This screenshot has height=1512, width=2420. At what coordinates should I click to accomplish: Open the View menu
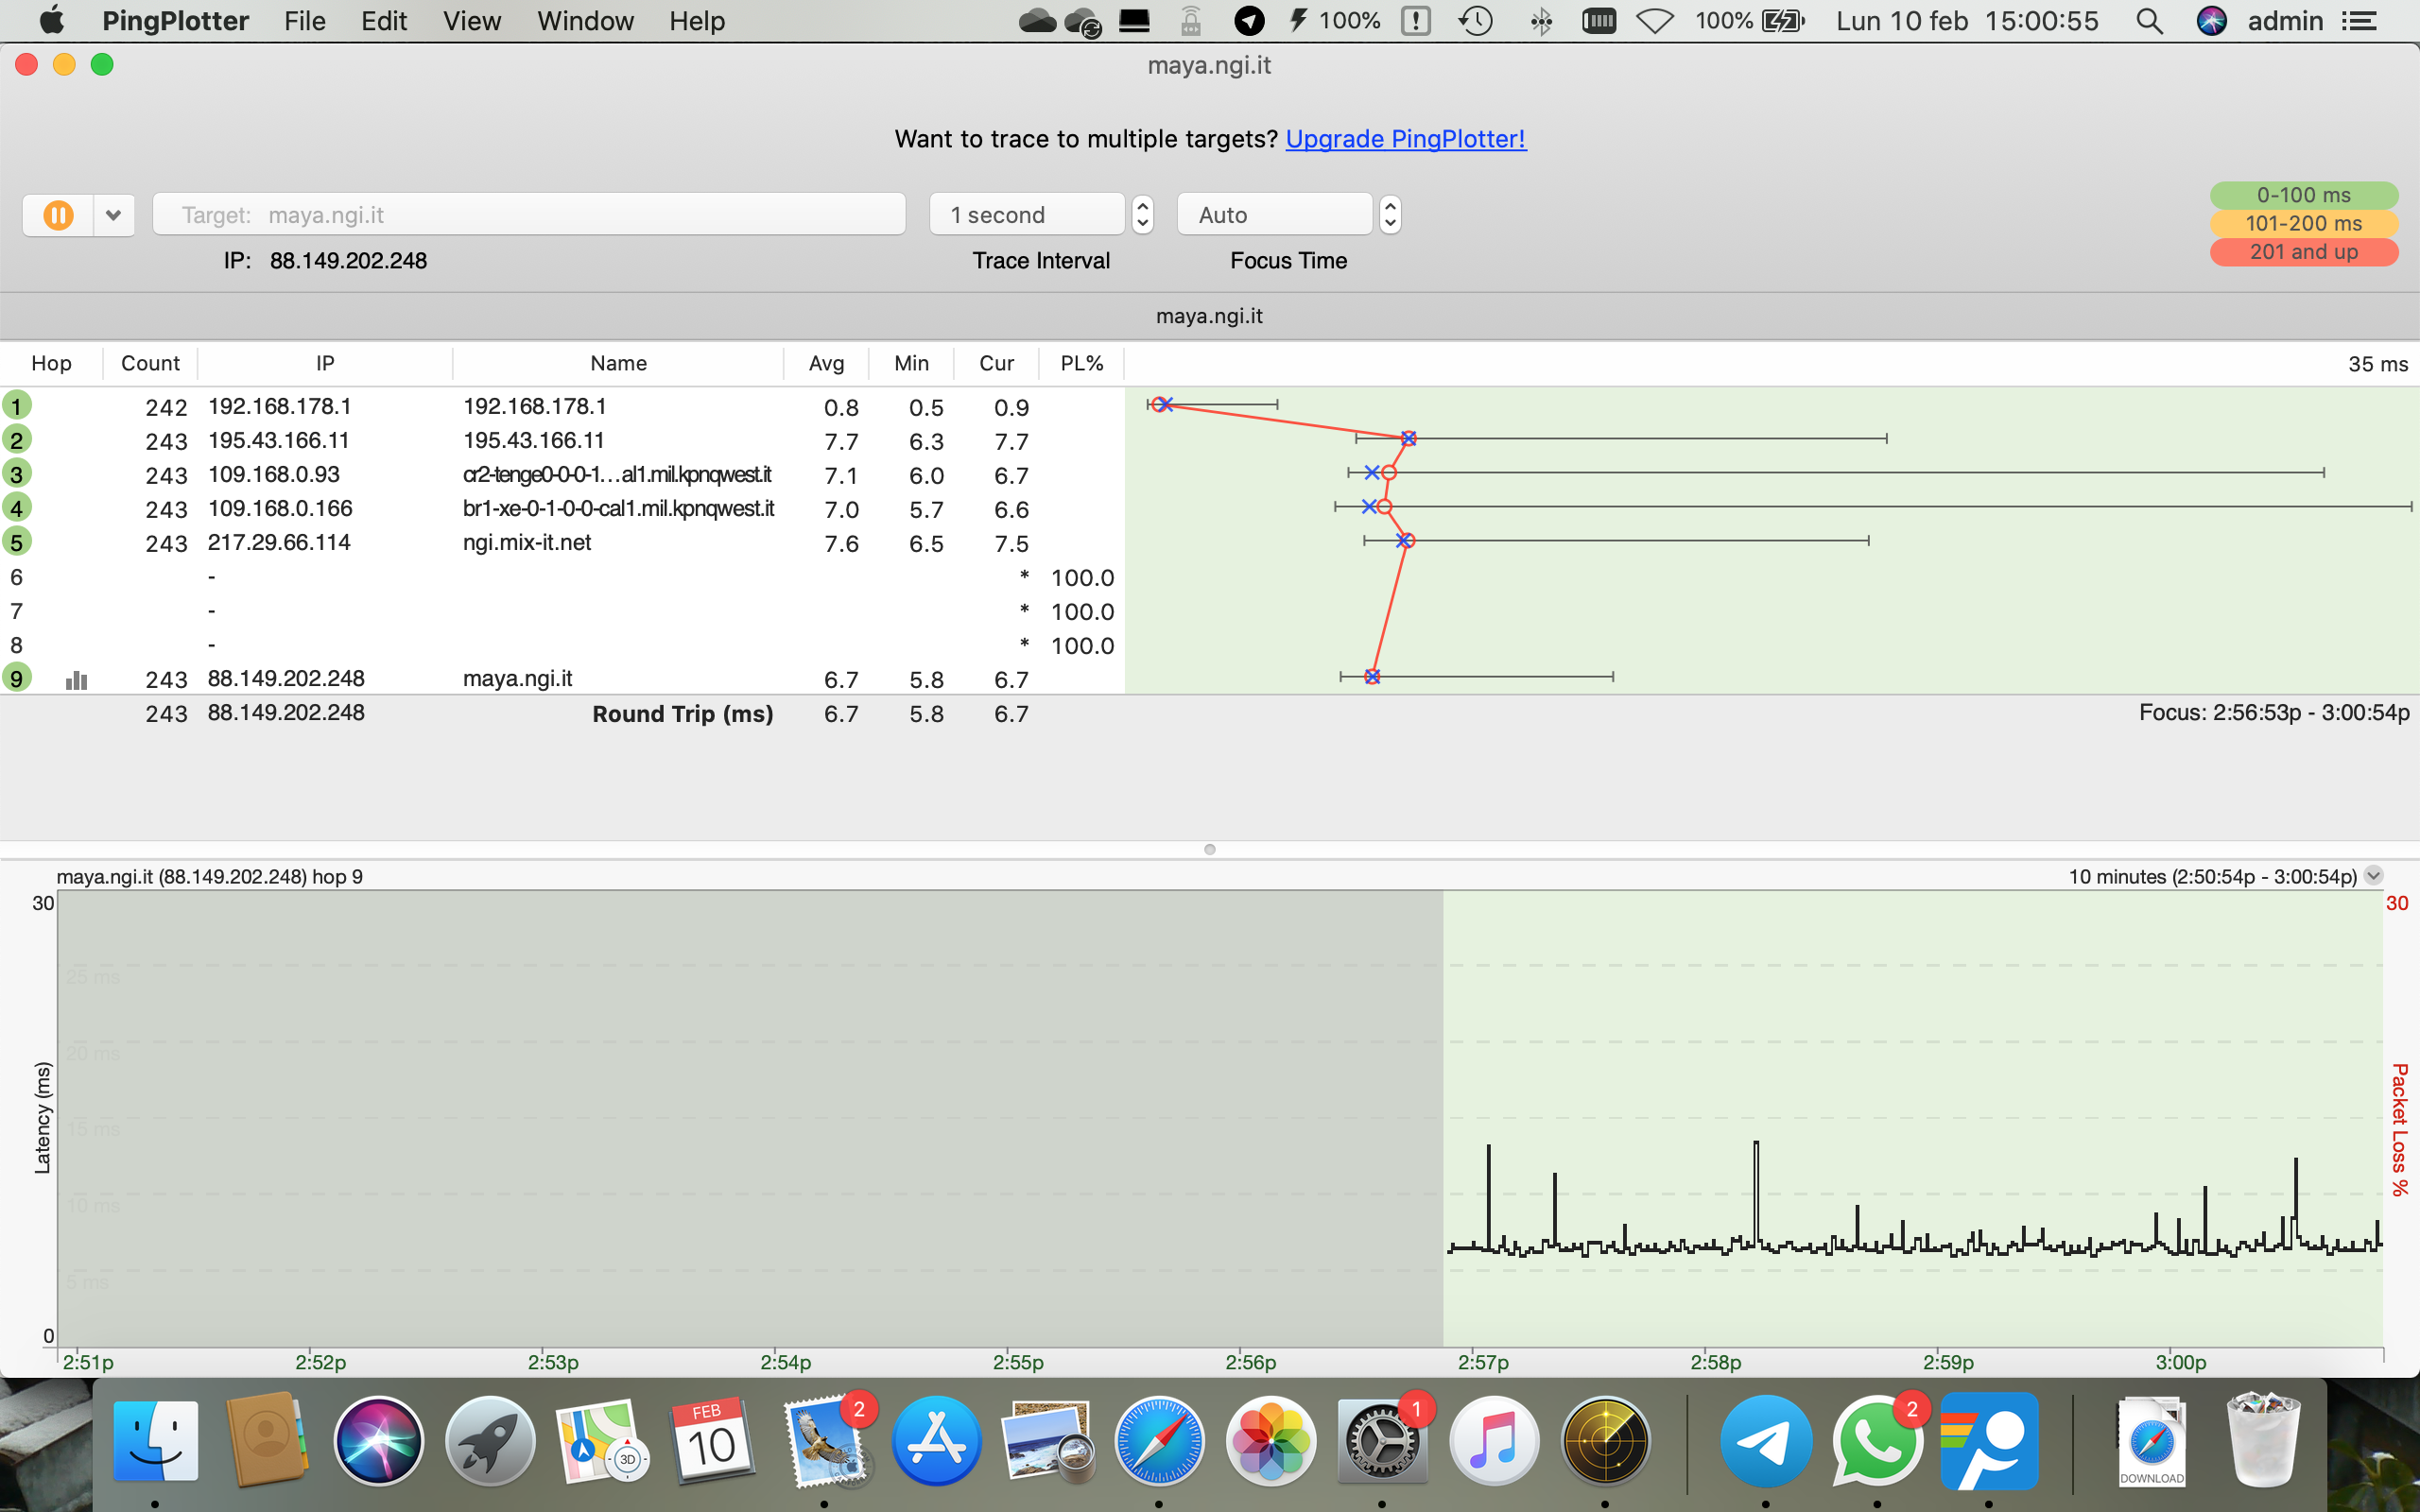tap(471, 21)
